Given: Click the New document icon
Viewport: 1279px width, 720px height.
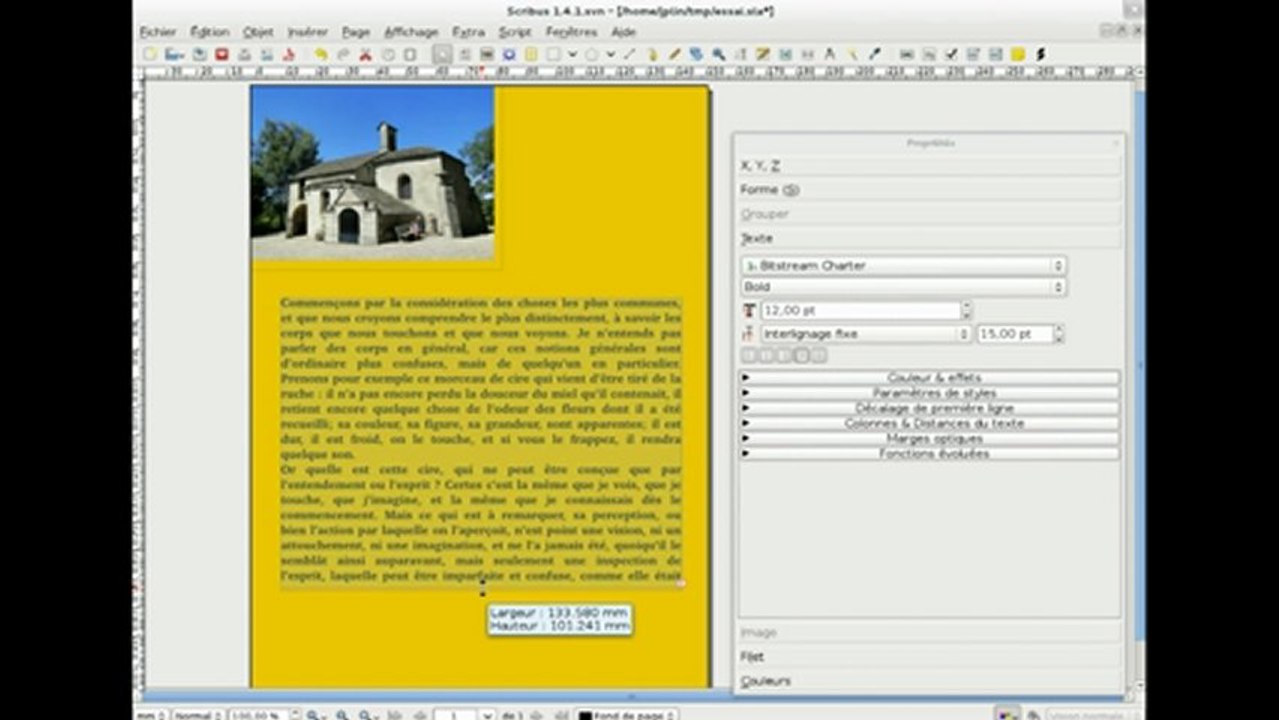Looking at the screenshot, I should tap(149, 54).
